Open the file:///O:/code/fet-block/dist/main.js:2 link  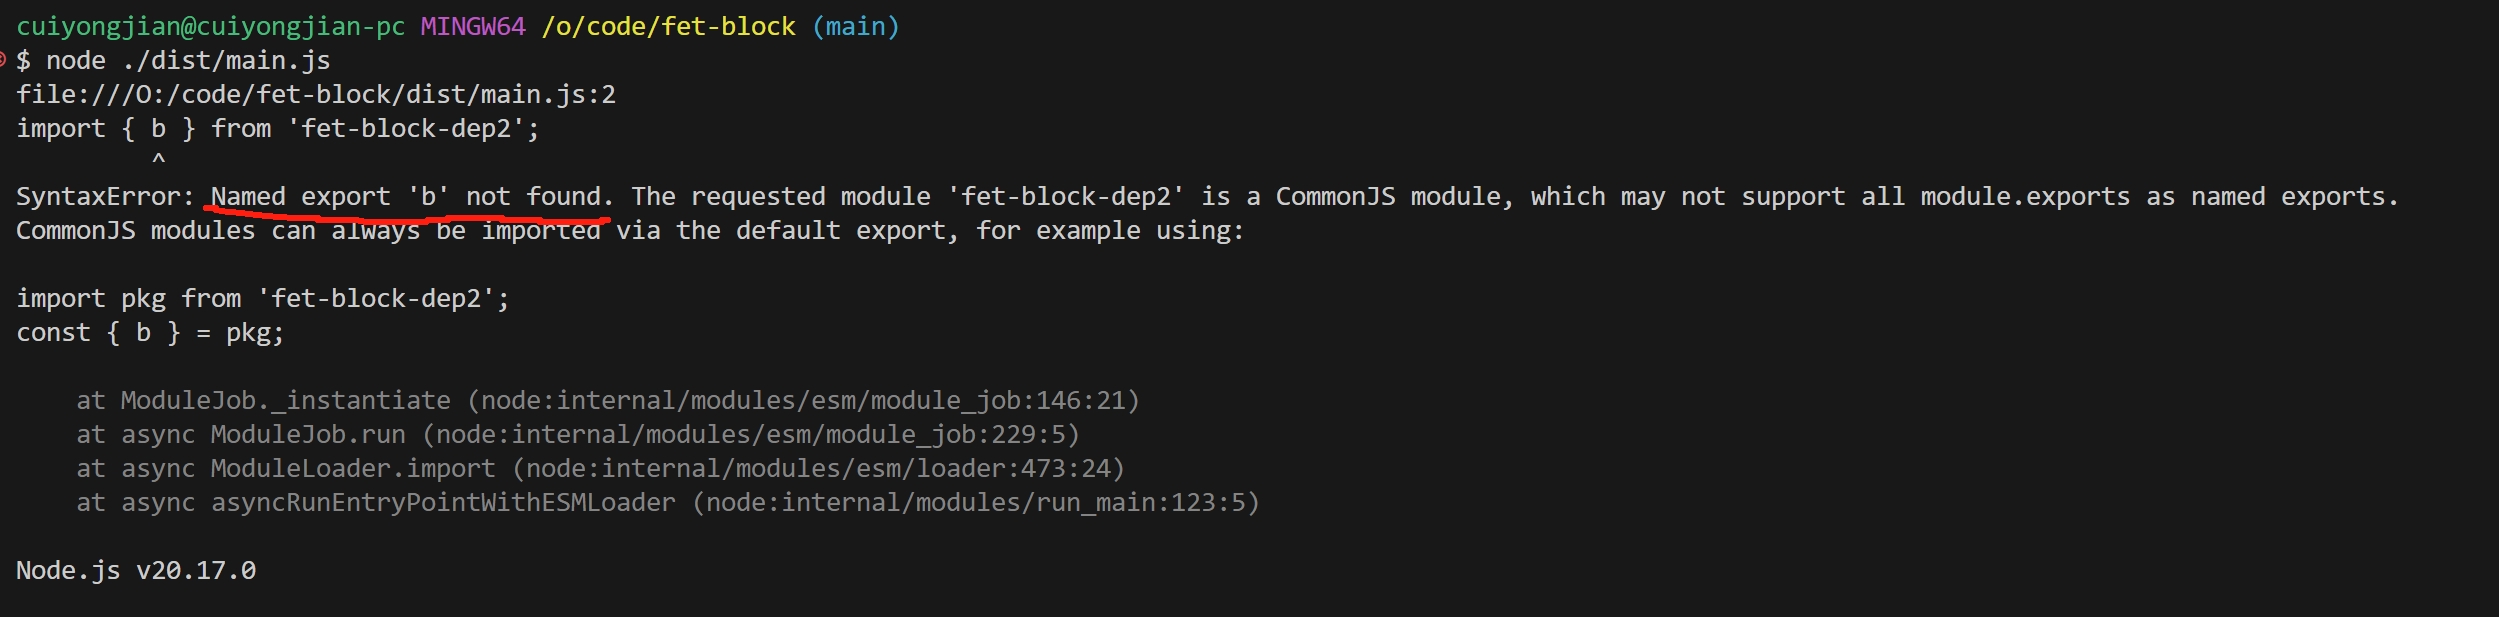coord(316,95)
